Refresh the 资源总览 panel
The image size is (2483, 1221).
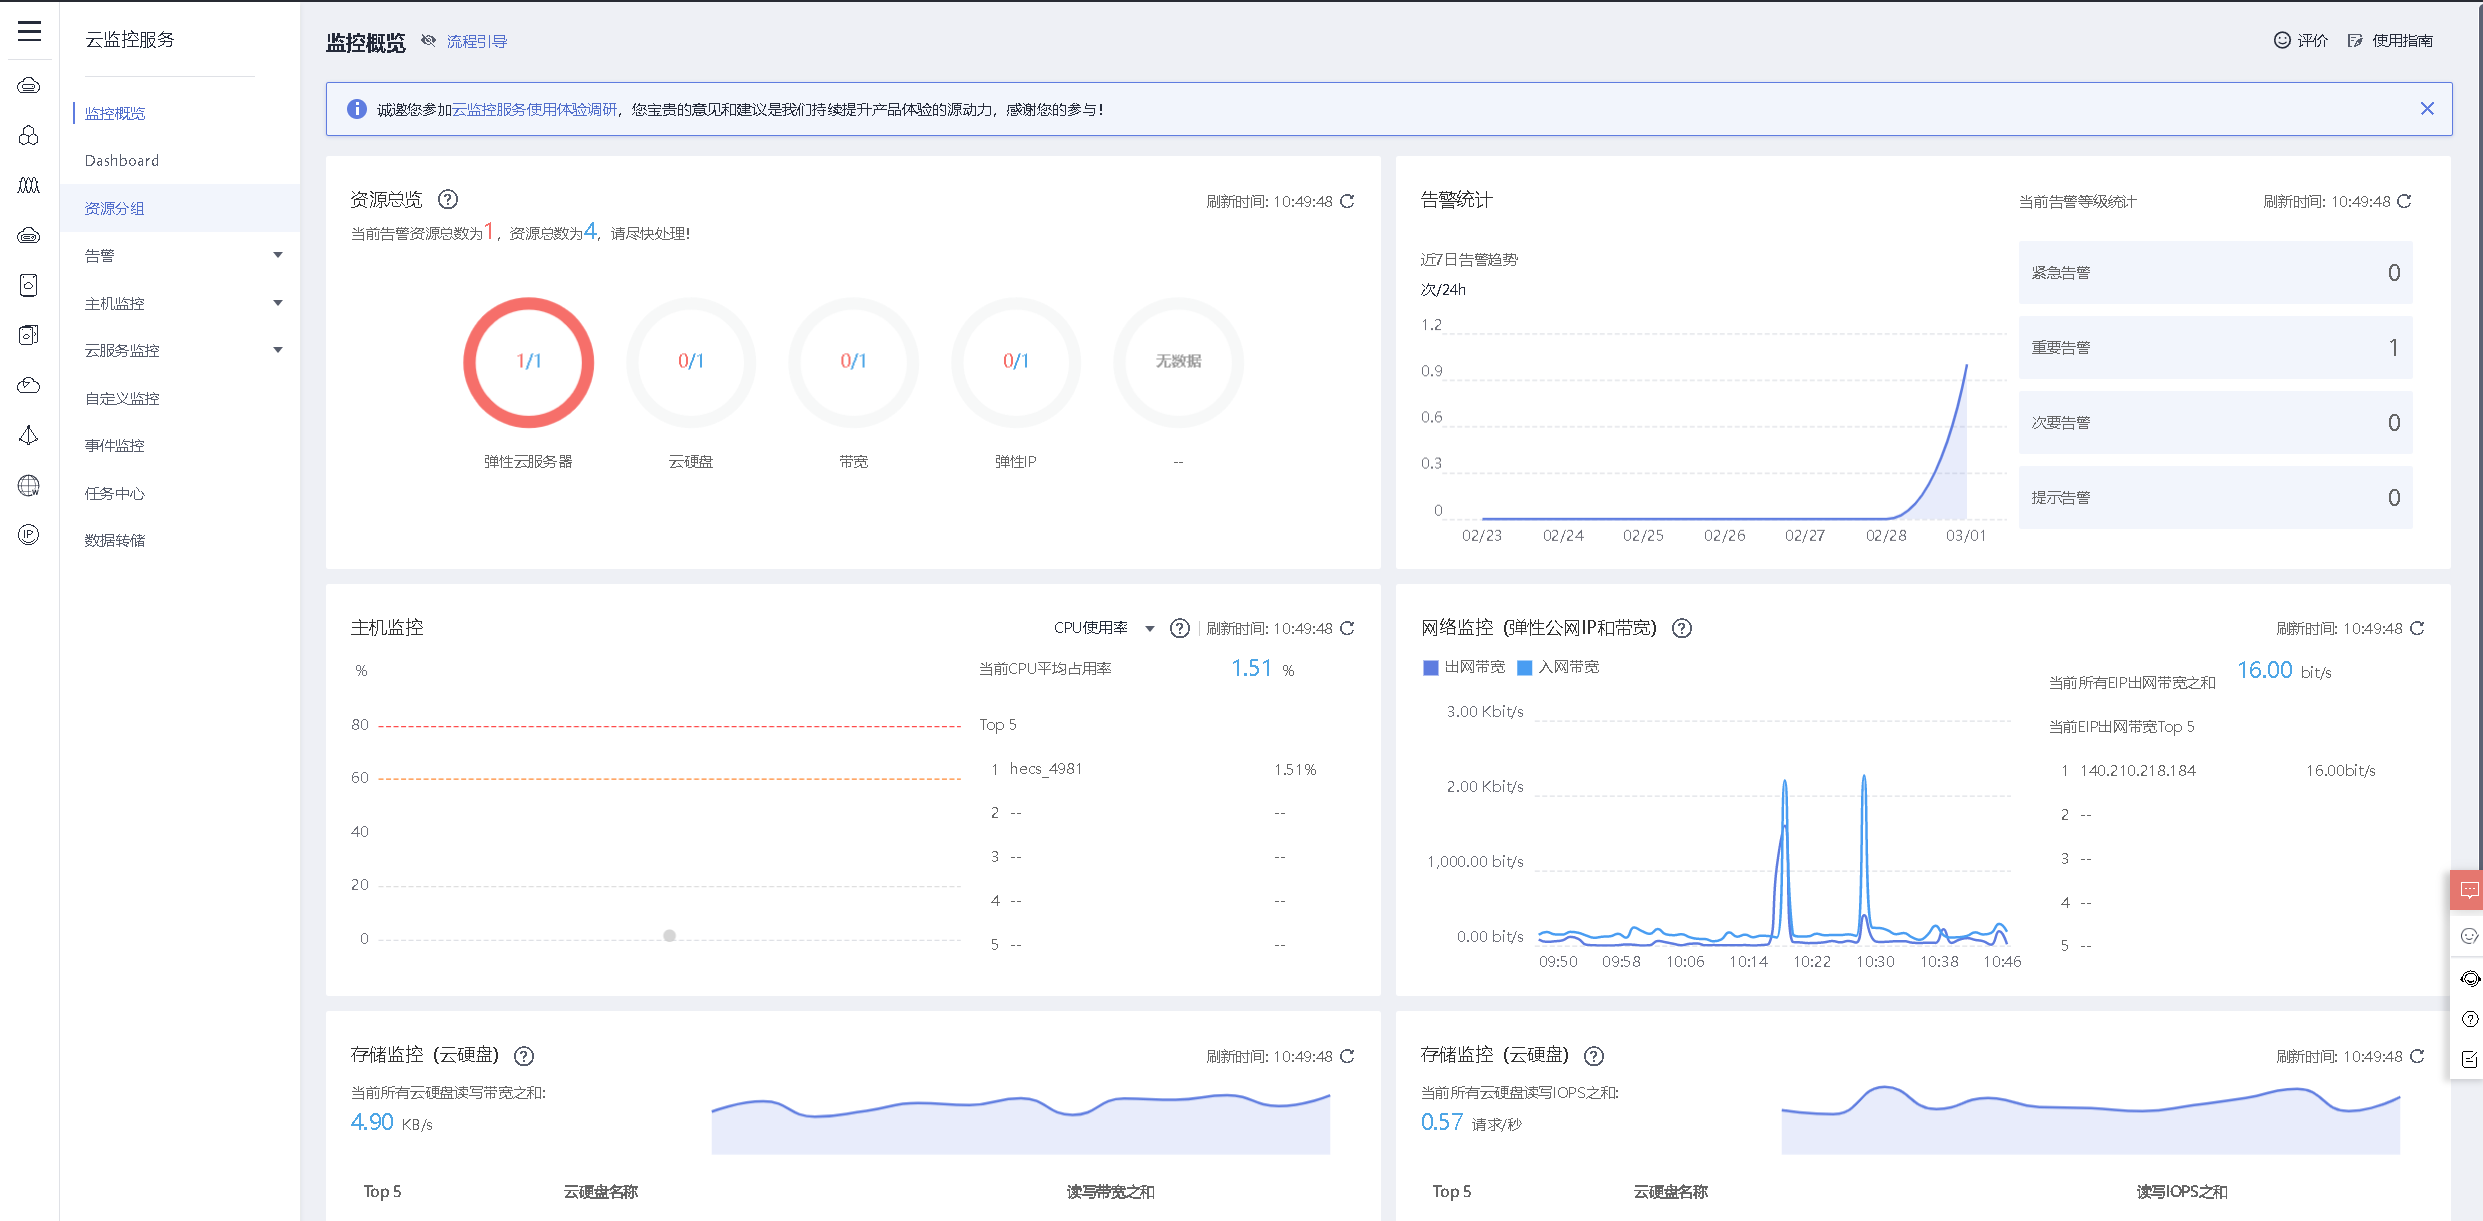[x=1347, y=201]
